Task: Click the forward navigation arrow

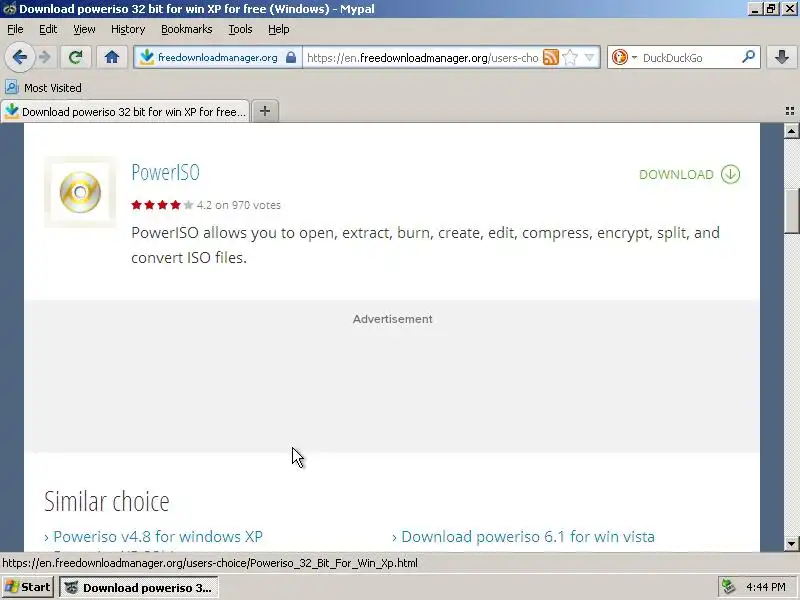Action: click(x=45, y=57)
